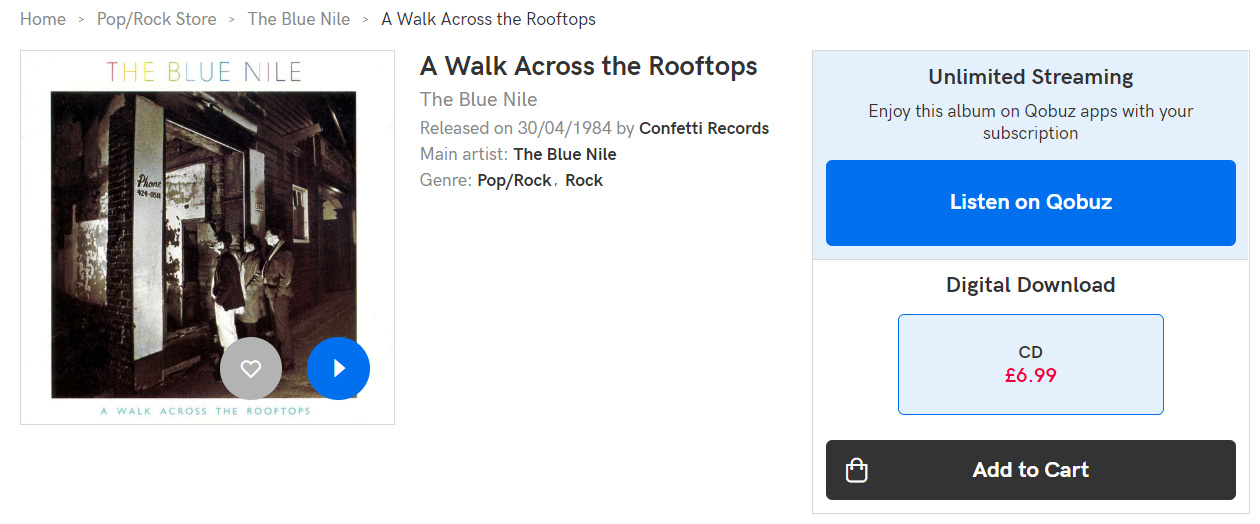Select the CD quality download option

click(1031, 364)
